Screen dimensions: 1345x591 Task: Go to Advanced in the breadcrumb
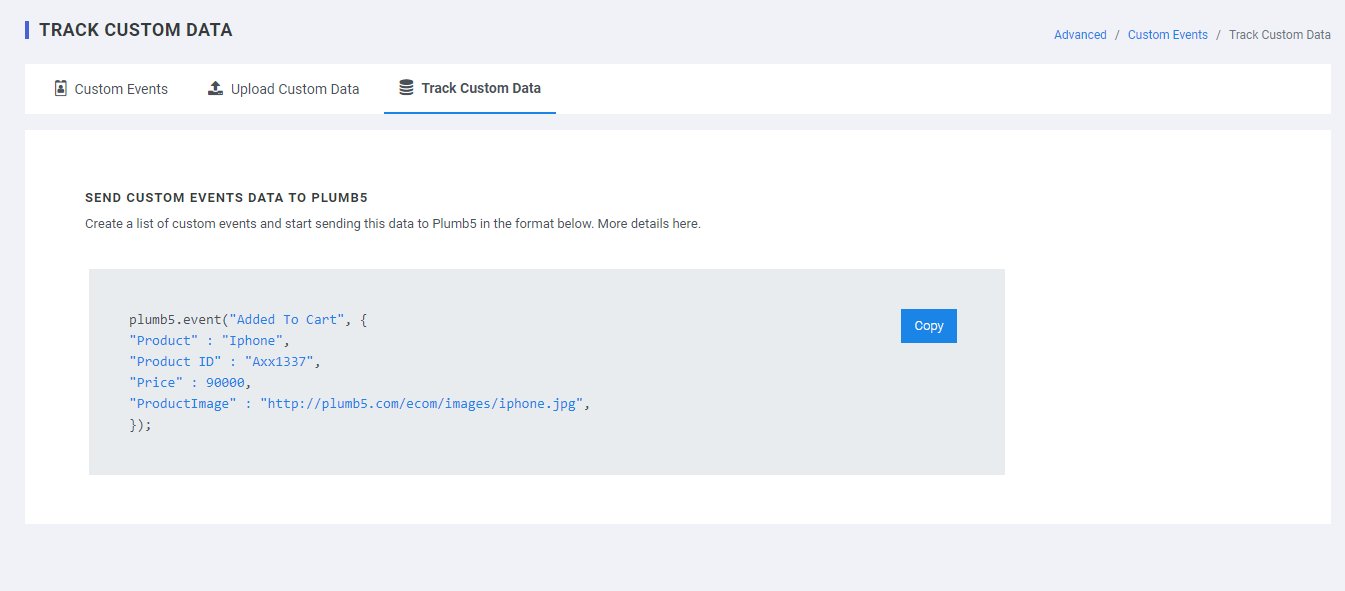coord(1080,35)
